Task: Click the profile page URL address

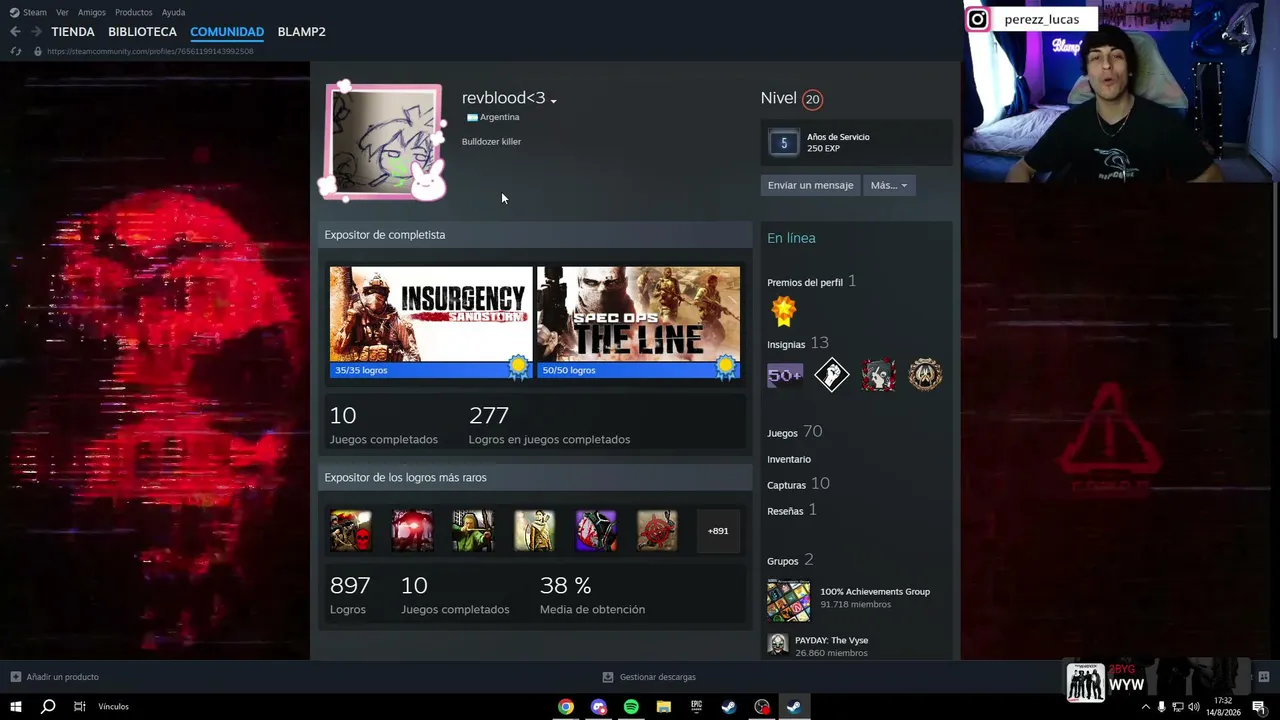Action: (150, 51)
